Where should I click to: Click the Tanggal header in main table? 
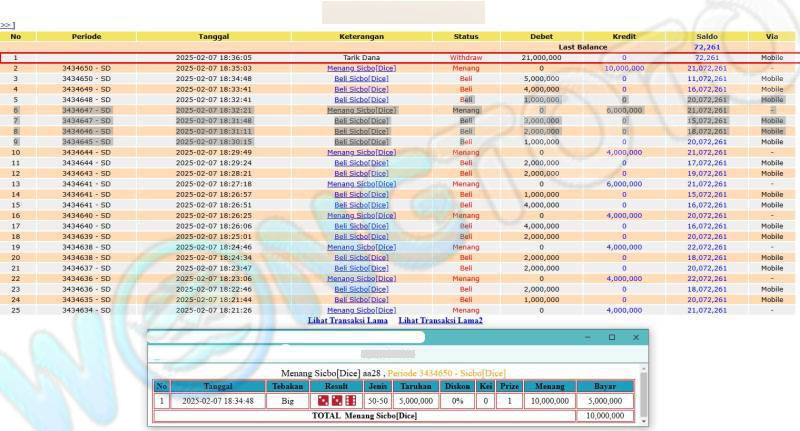point(213,36)
